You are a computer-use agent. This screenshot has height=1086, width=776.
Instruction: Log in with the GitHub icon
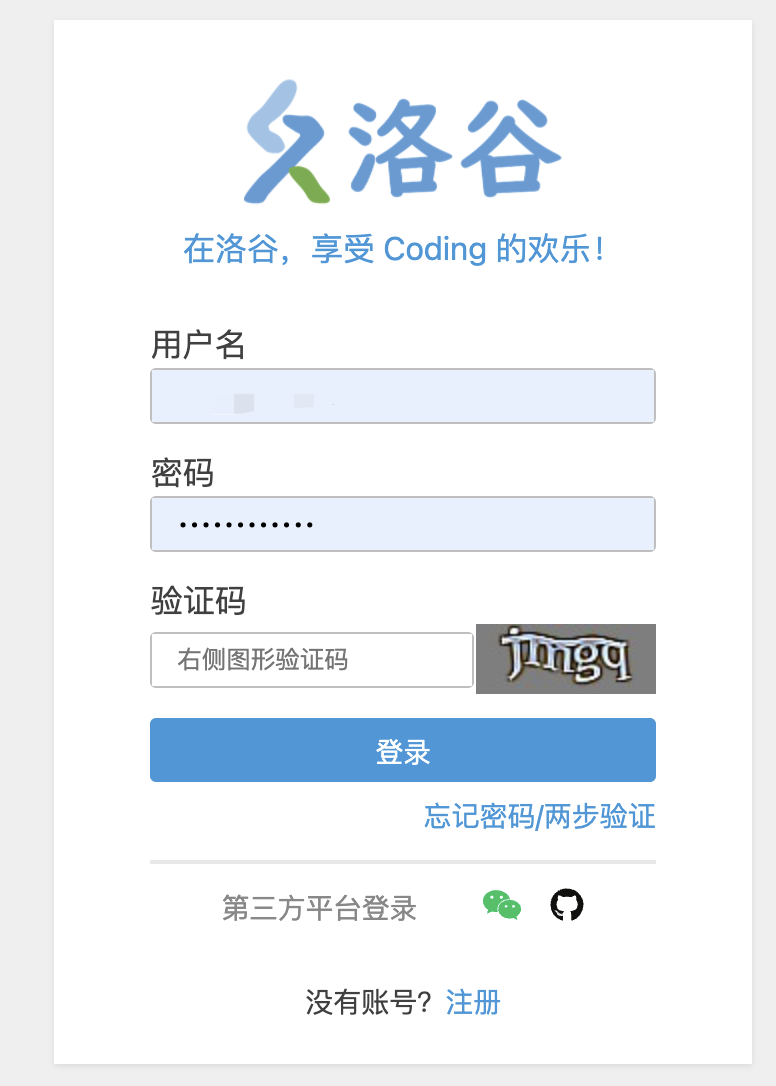coord(567,905)
